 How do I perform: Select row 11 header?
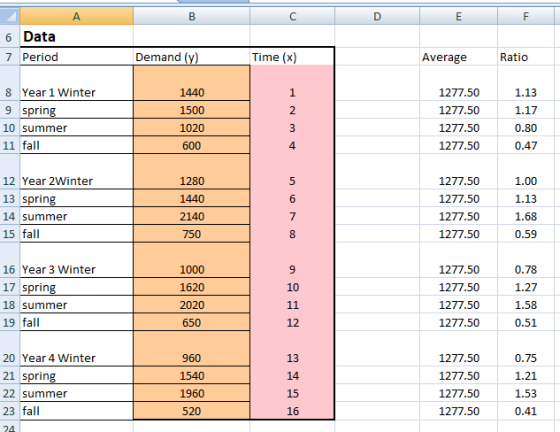[10, 145]
